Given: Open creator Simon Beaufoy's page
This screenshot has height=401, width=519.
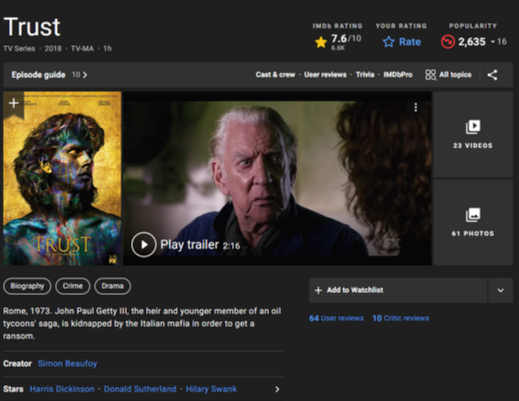Looking at the screenshot, I should click(67, 363).
